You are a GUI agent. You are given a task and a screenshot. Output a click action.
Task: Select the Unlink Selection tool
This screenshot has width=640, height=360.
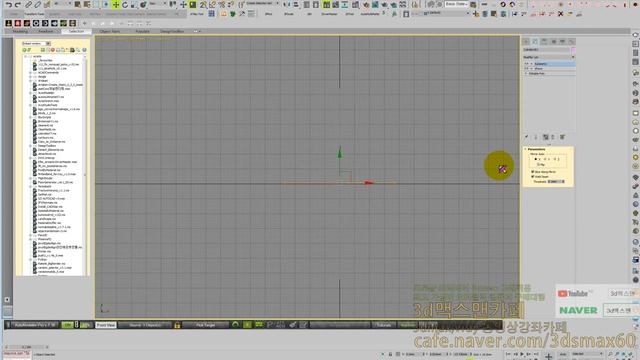(x=37, y=5)
